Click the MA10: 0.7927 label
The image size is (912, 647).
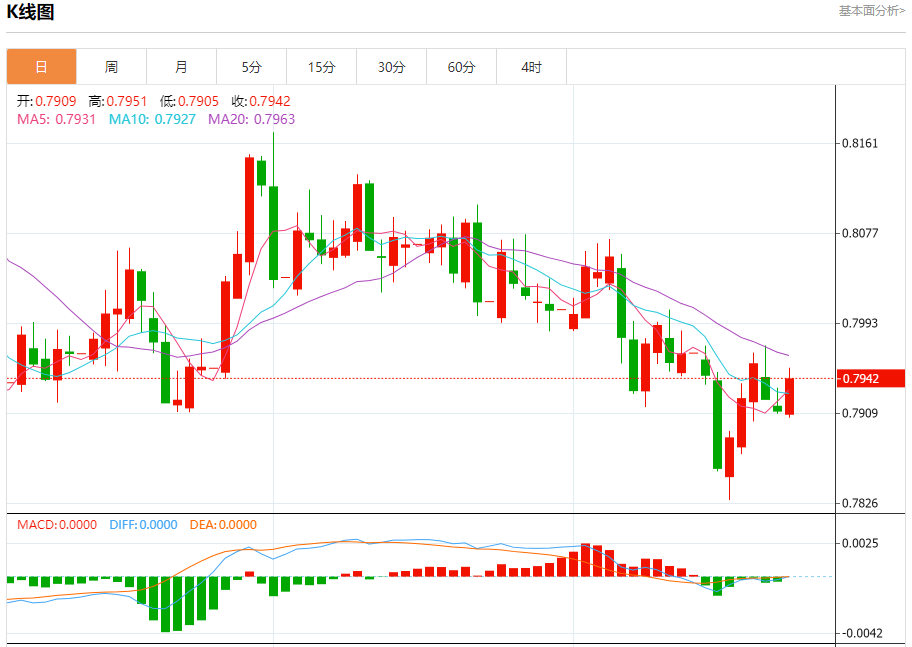(x=152, y=119)
